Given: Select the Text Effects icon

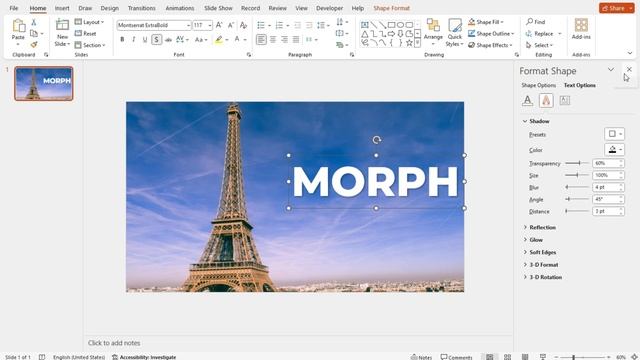Looking at the screenshot, I should click(x=546, y=100).
